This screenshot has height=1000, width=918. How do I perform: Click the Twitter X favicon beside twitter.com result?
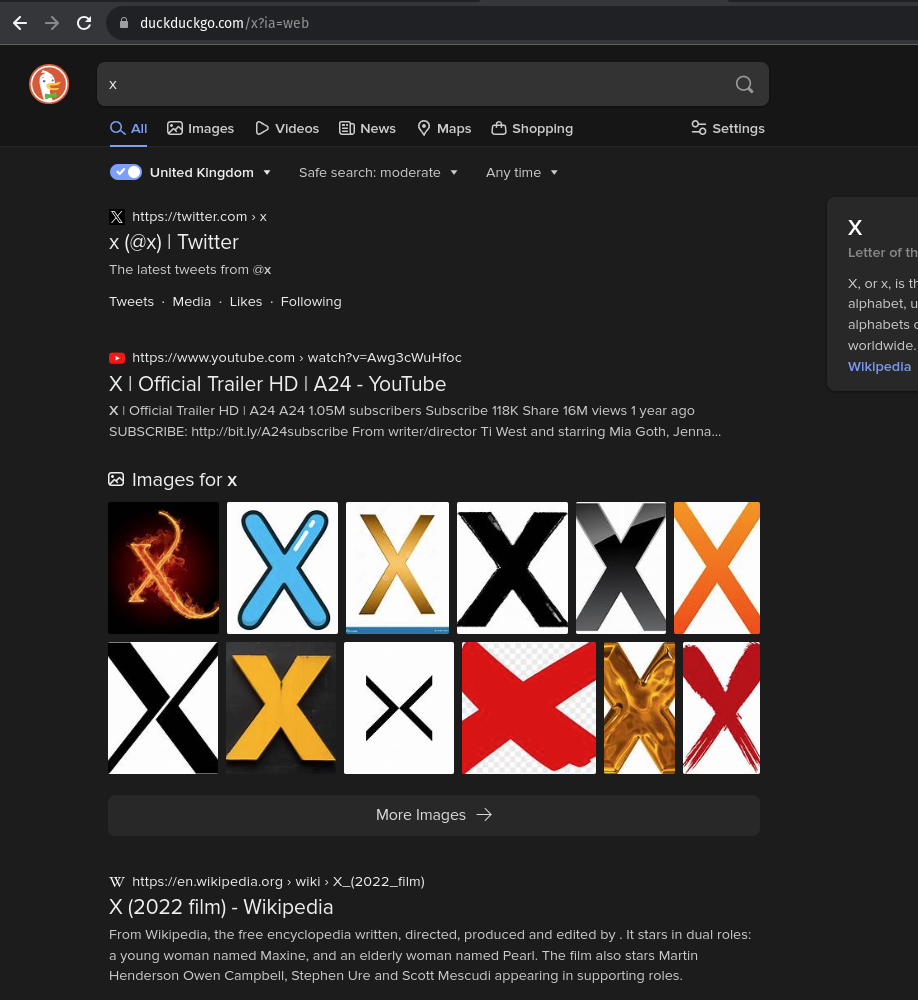coord(117,217)
